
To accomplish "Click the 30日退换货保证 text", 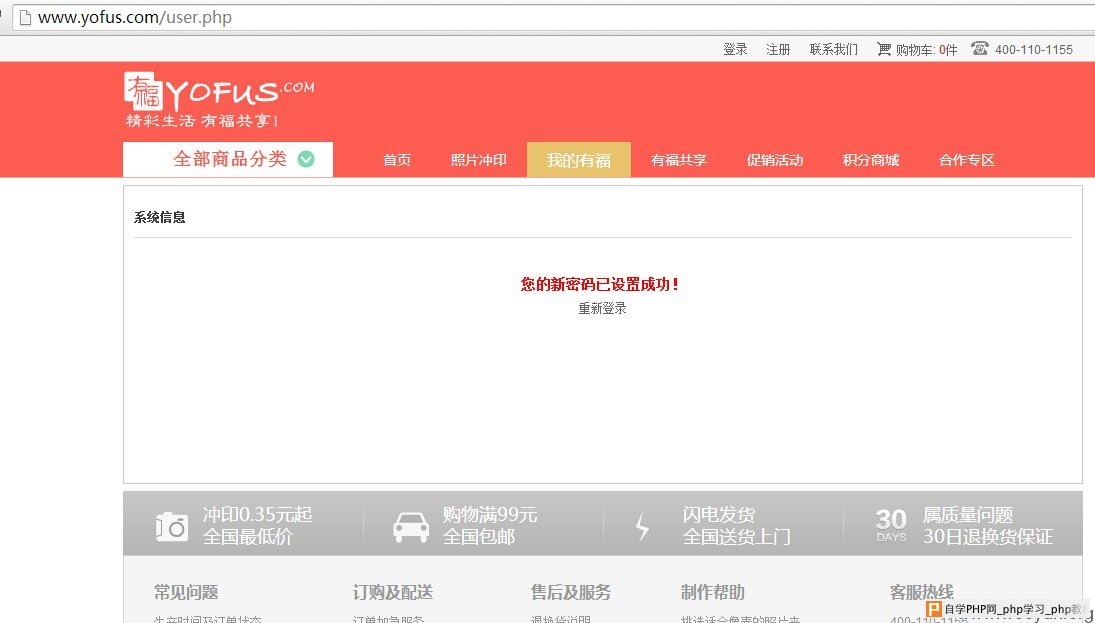I will [x=987, y=536].
